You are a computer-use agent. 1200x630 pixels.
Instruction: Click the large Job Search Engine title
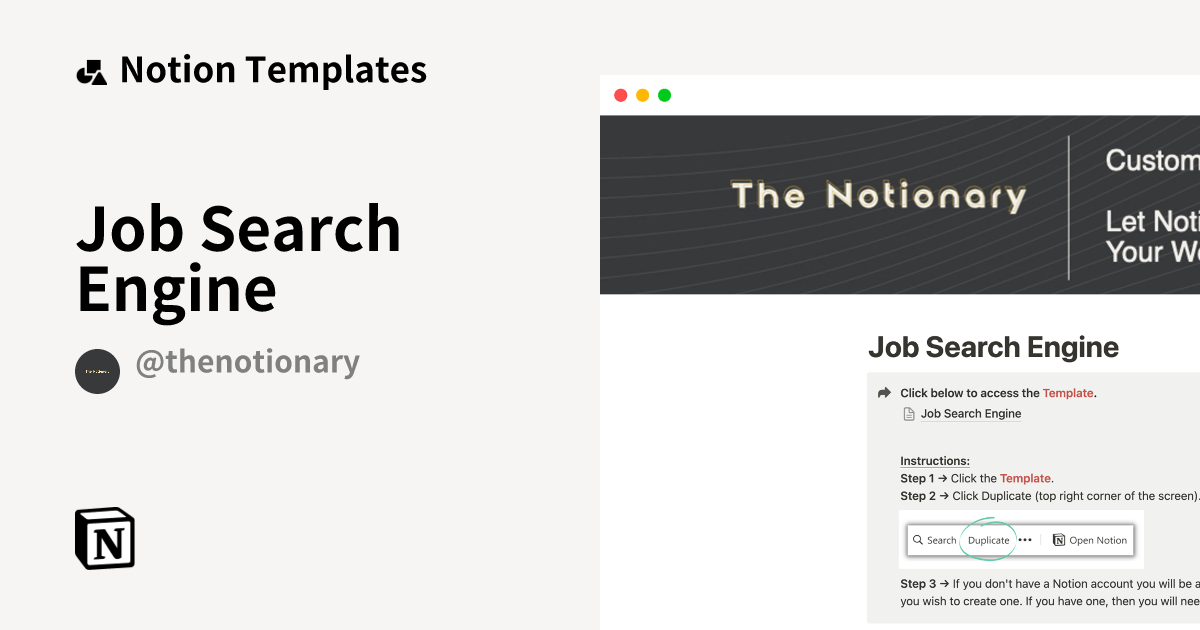click(x=993, y=347)
